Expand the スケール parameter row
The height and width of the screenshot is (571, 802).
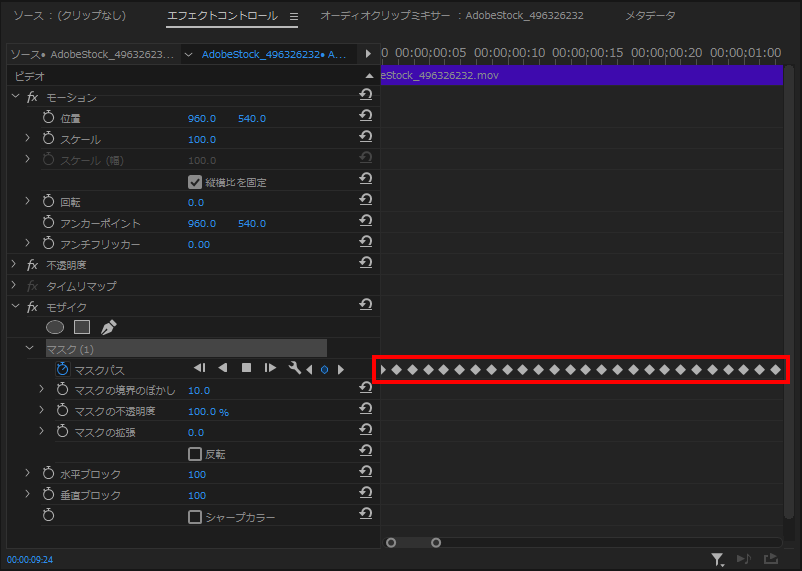[28, 138]
